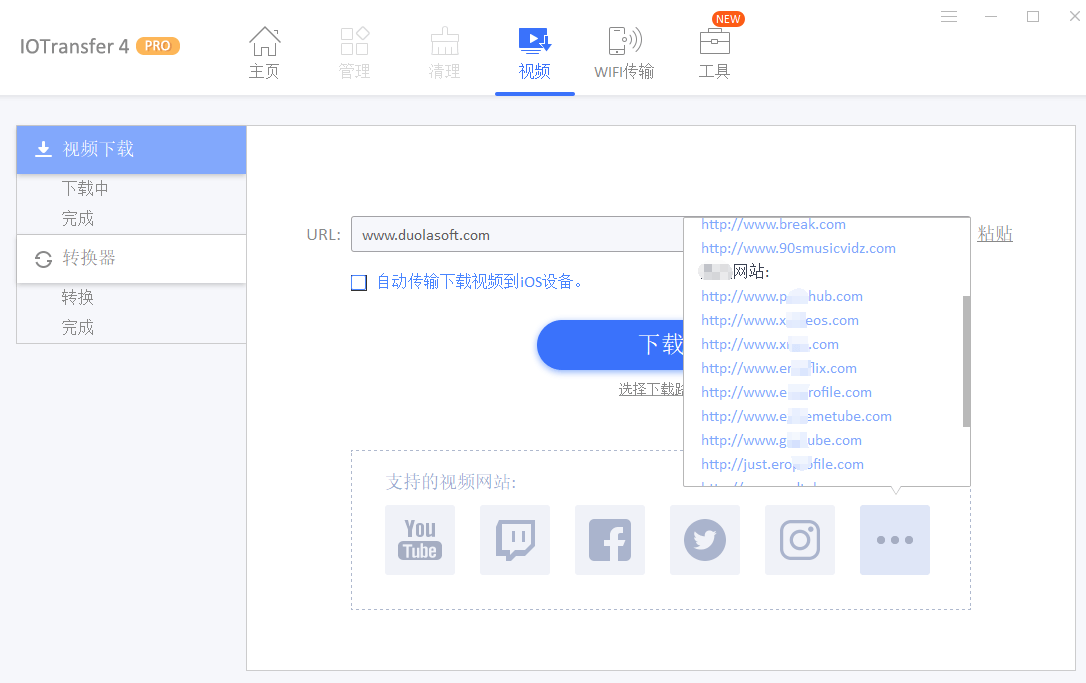Switch to the 管理 manage tab

(x=355, y=53)
